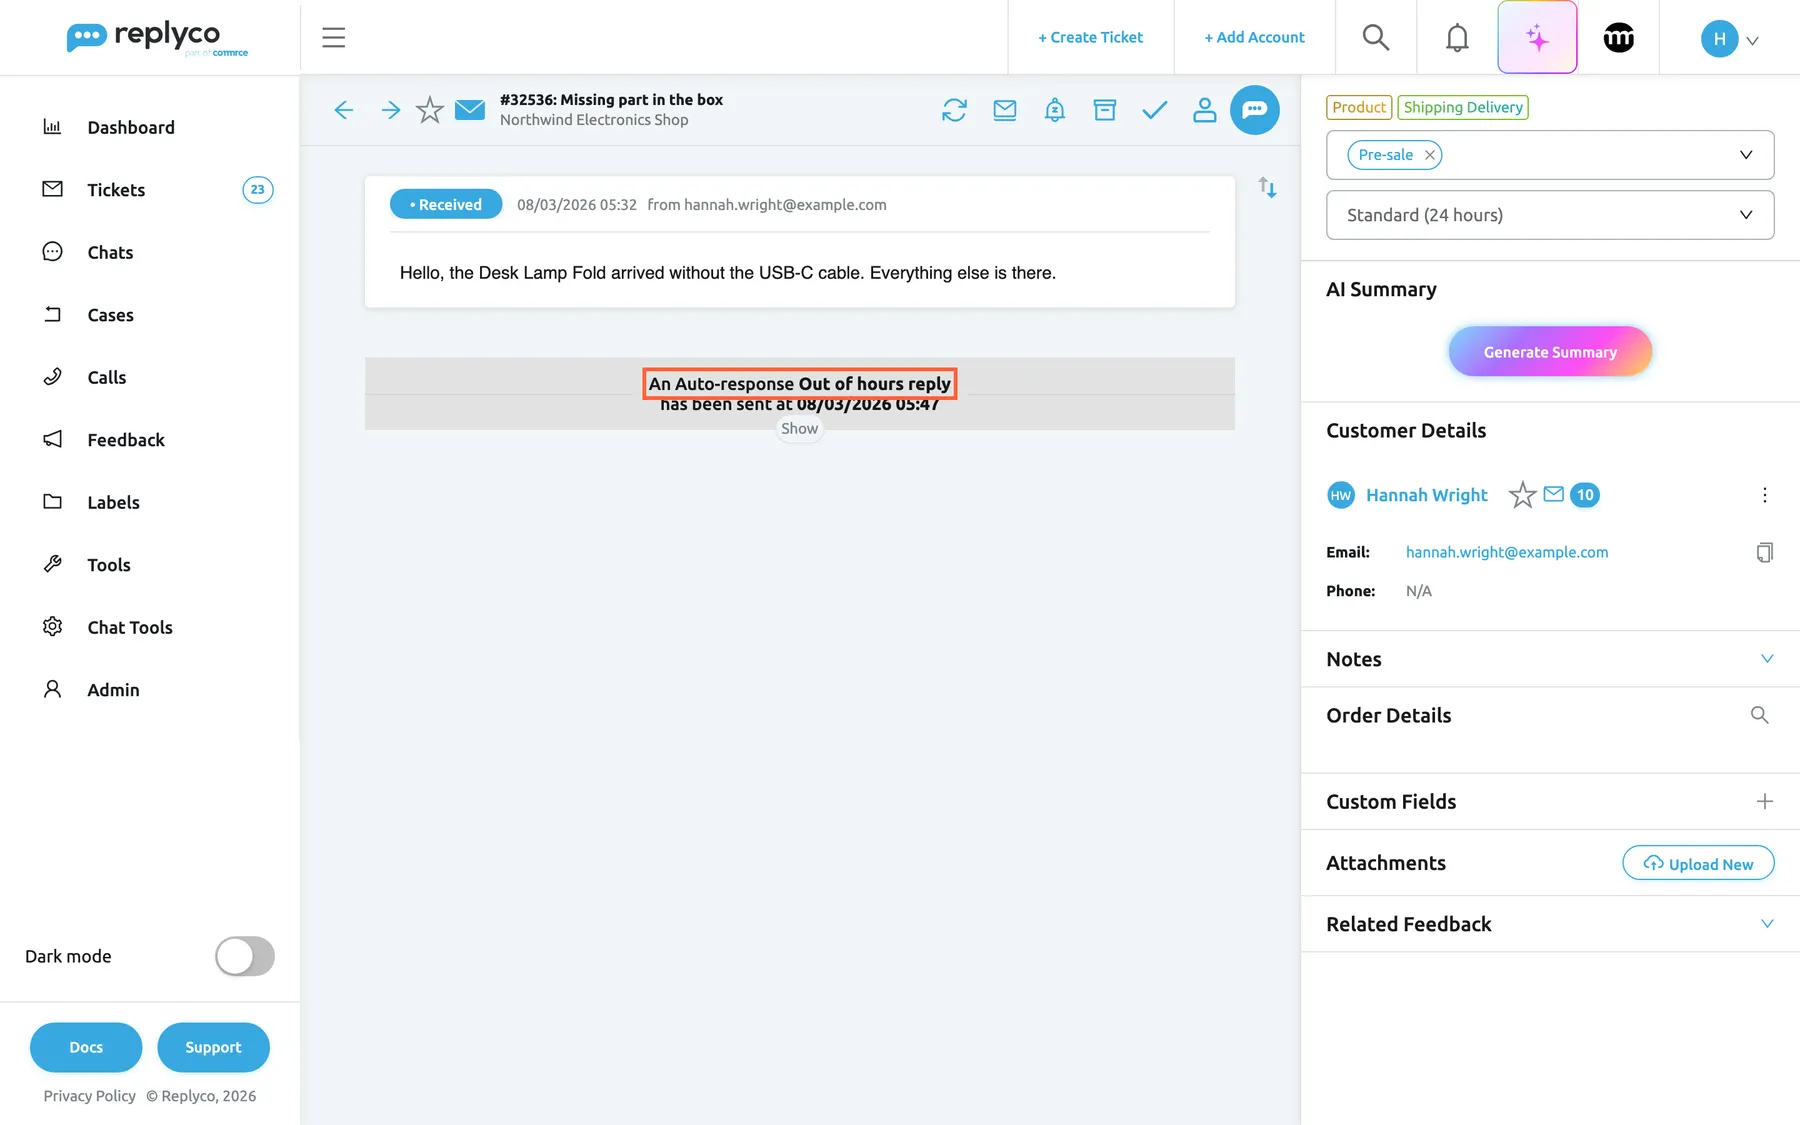Open the blue chat reply bubble

(x=1254, y=110)
